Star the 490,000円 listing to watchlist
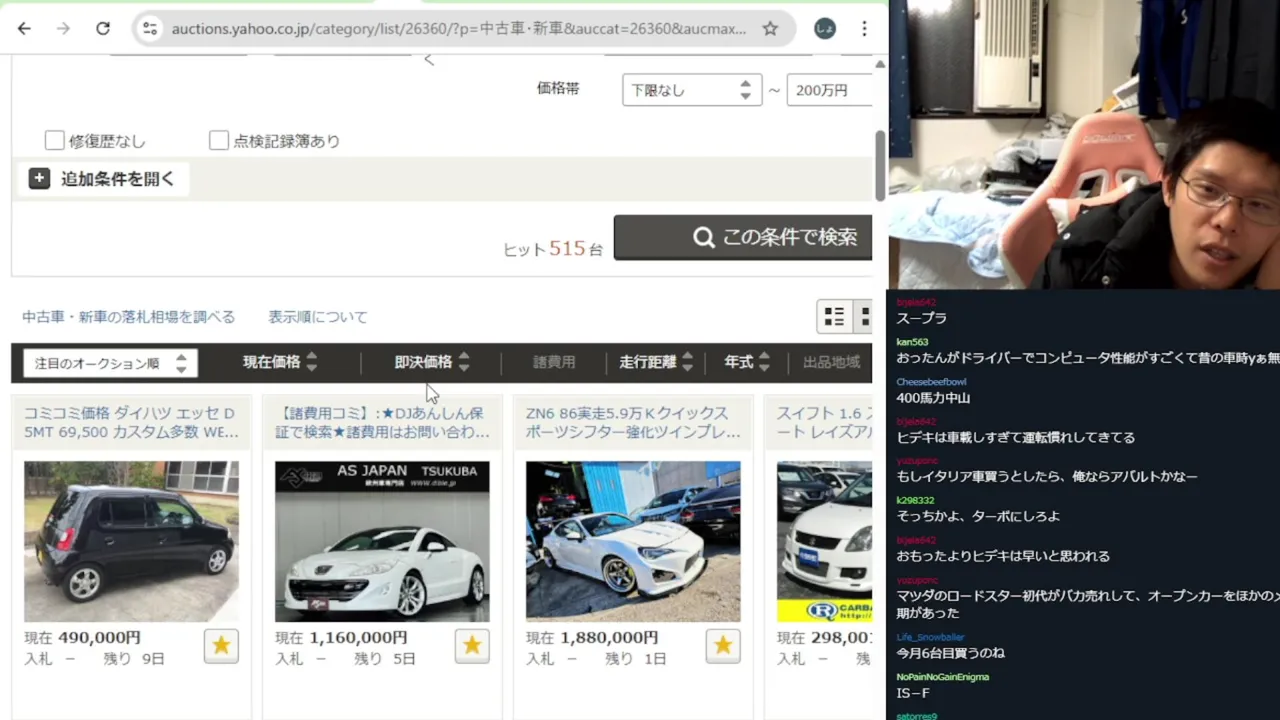1280x720 pixels. coord(221,646)
